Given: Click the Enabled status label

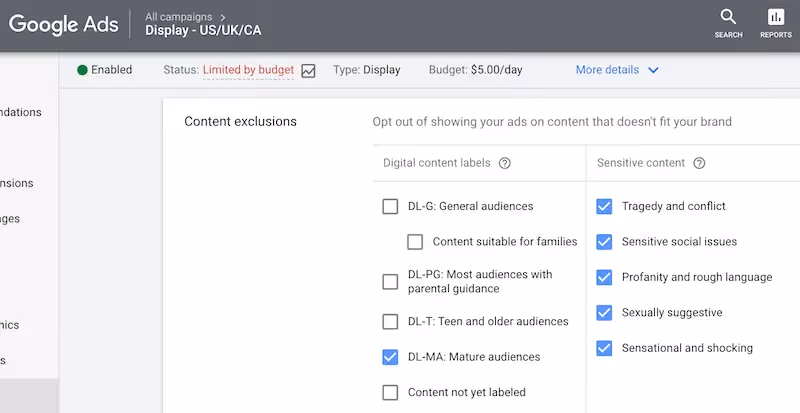Looking at the screenshot, I should [112, 70].
